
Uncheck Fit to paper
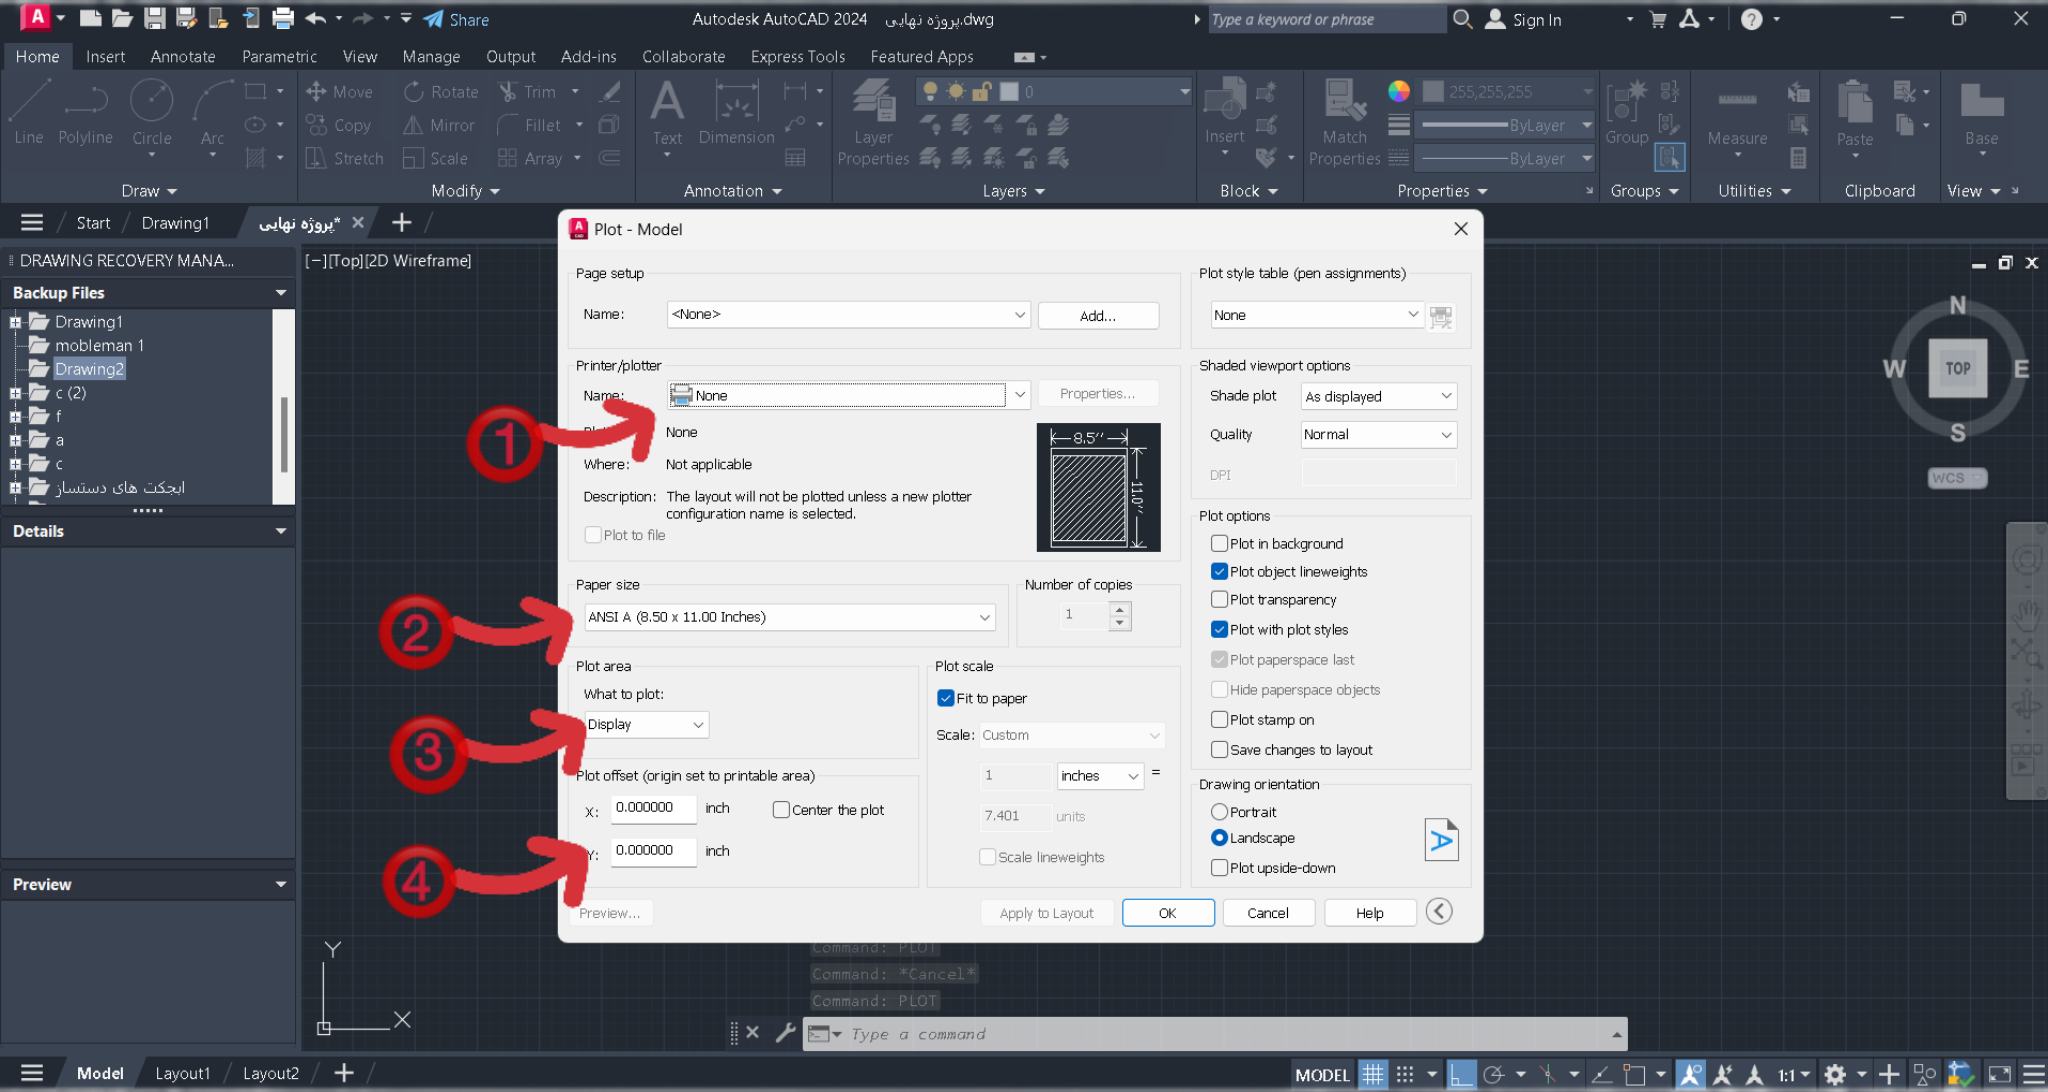(x=945, y=698)
